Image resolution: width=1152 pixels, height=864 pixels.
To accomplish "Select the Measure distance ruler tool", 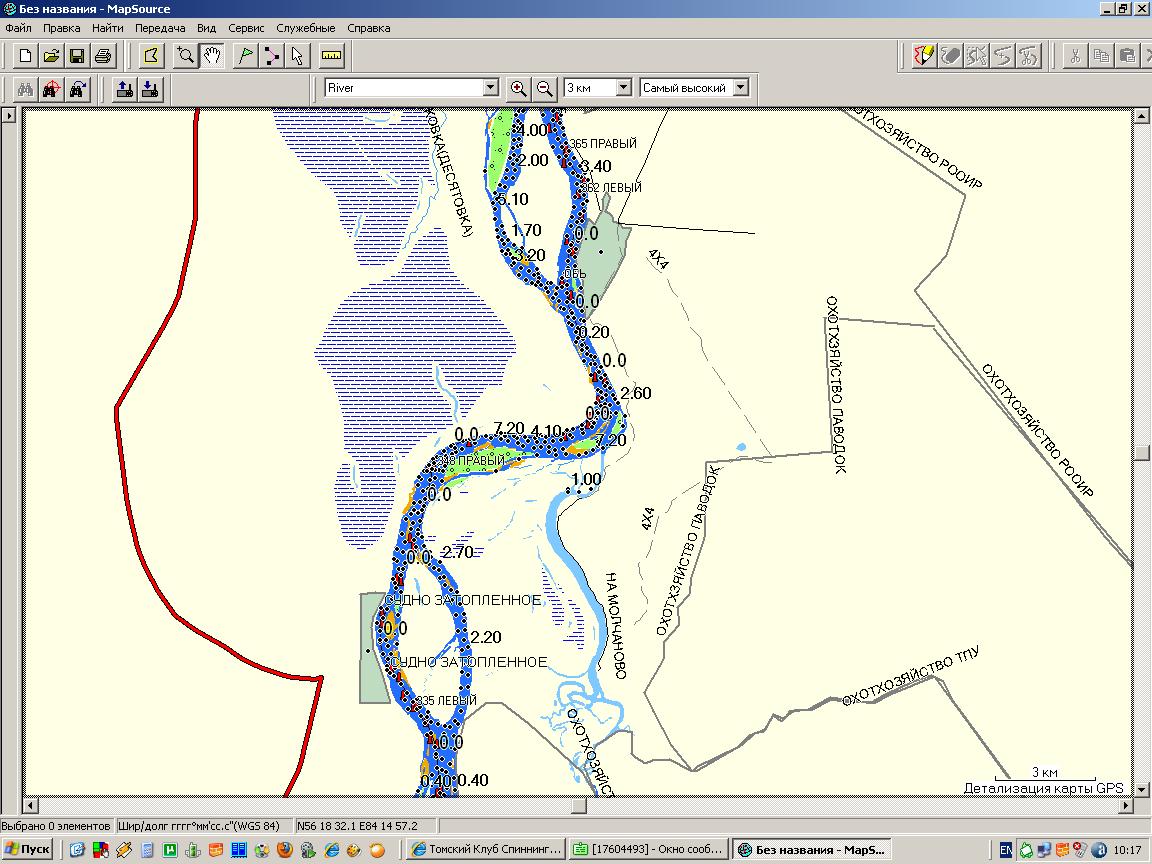I will tap(331, 55).
